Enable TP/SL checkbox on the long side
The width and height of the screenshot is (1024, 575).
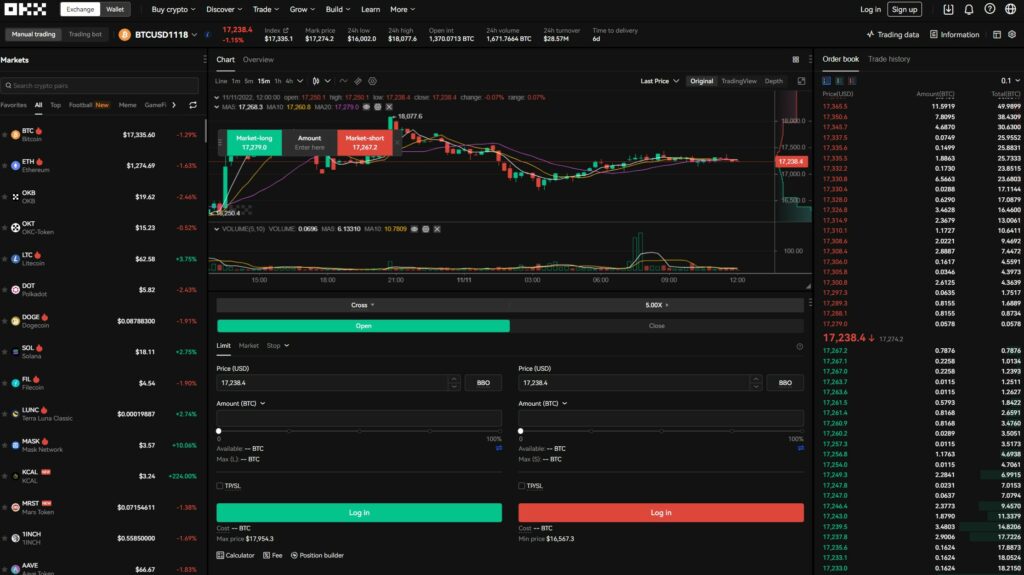click(x=220, y=486)
